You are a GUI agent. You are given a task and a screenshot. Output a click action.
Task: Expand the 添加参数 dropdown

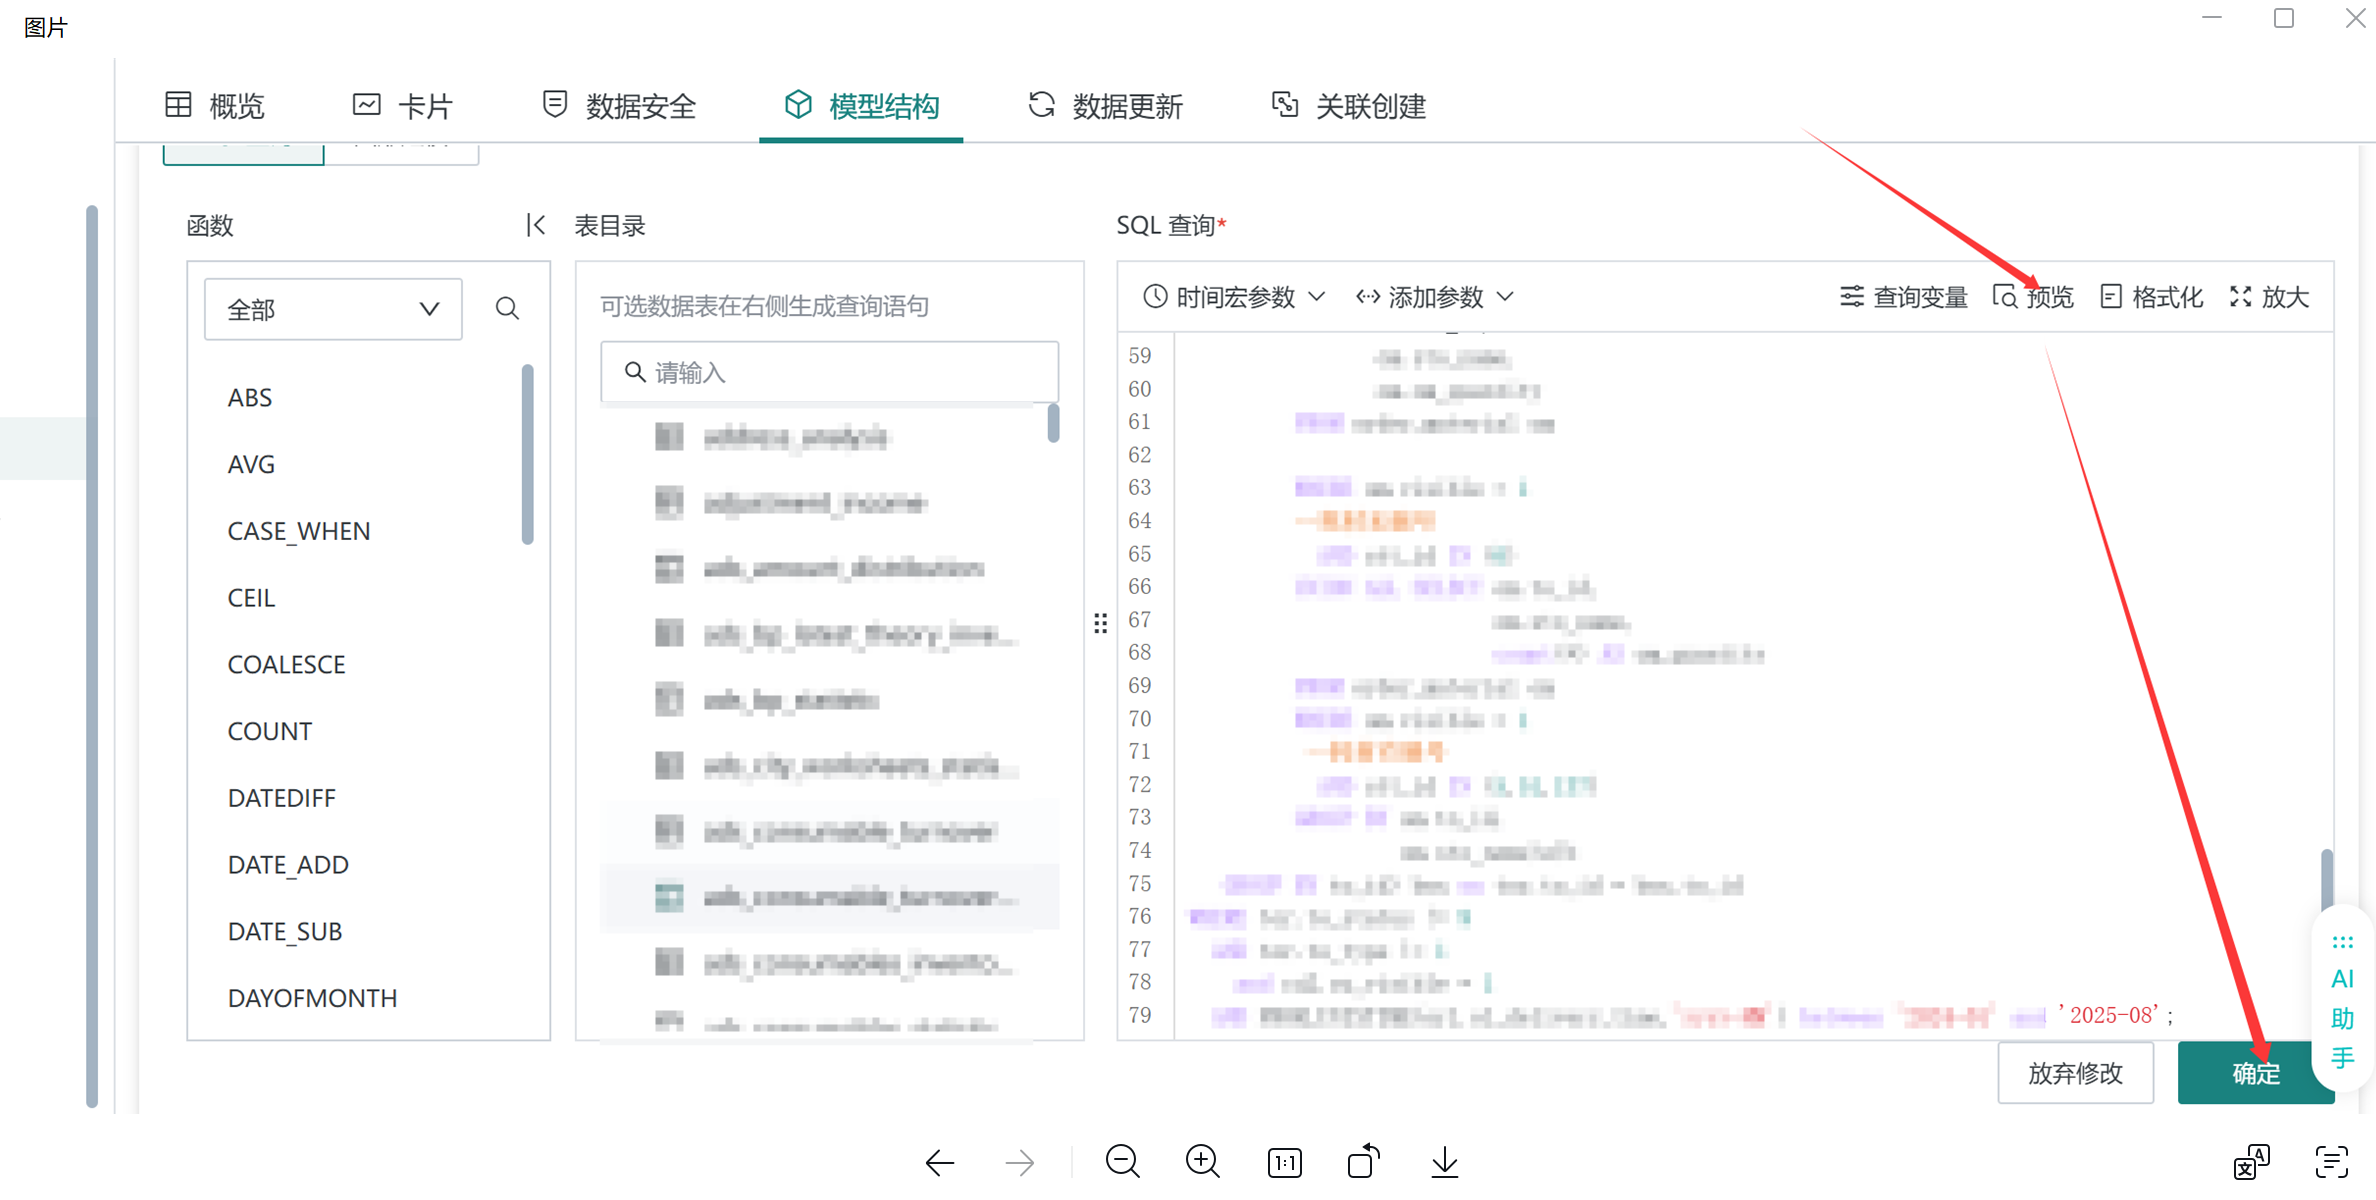point(1434,297)
